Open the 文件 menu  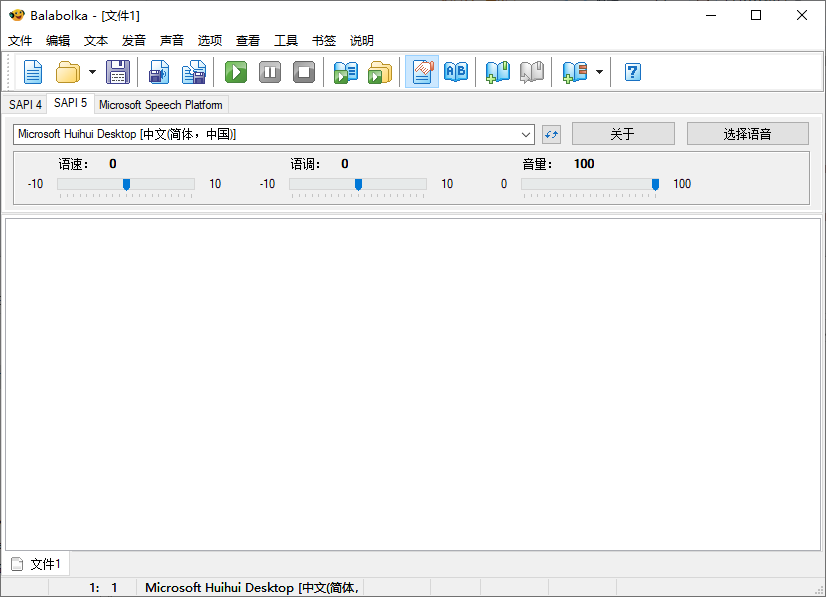pyautogui.click(x=20, y=41)
